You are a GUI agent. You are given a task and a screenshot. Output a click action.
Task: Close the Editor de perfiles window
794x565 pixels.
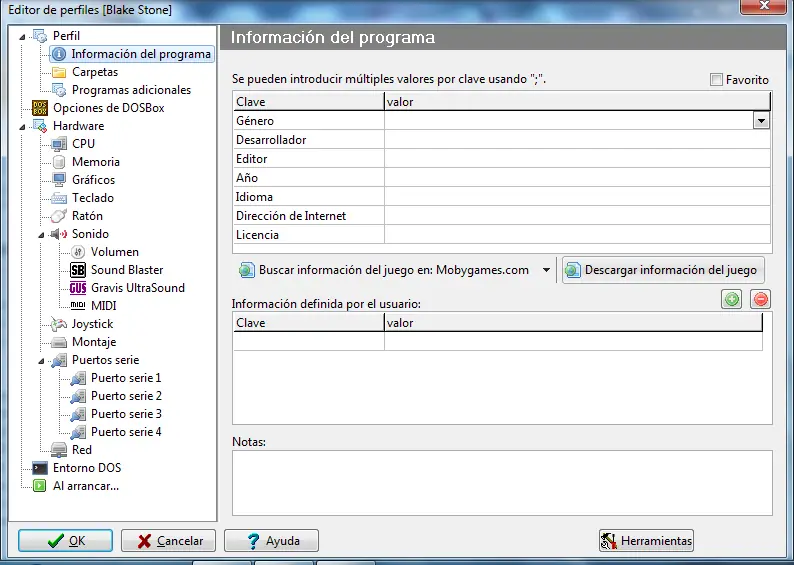764,6
